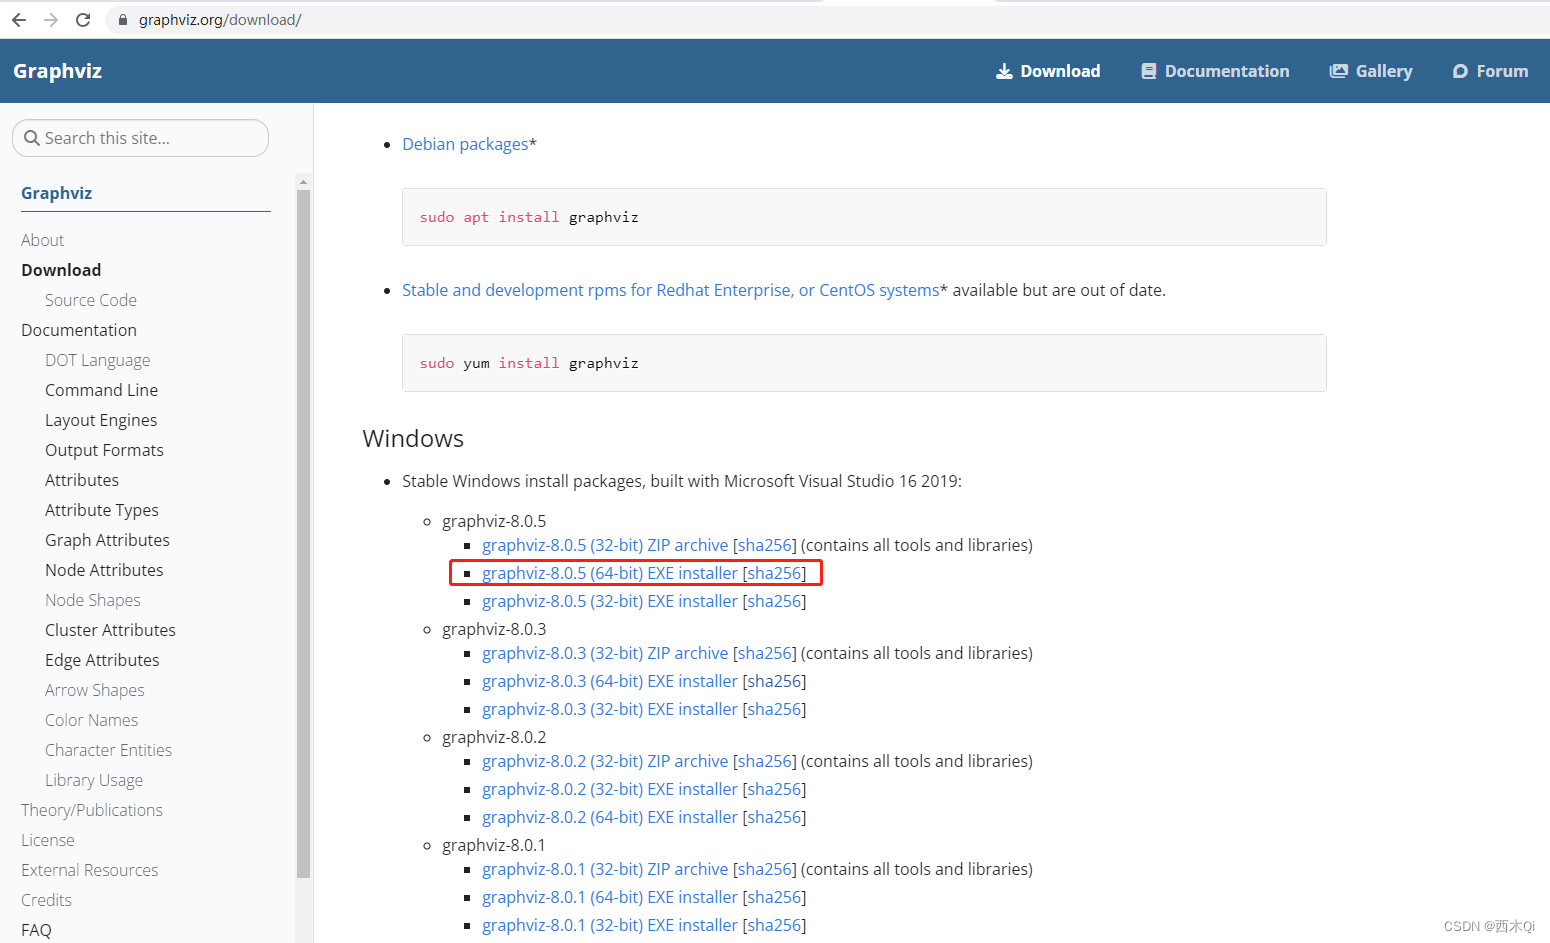1550x943 pixels.
Task: Open the Documentation header menu item
Action: point(1215,71)
